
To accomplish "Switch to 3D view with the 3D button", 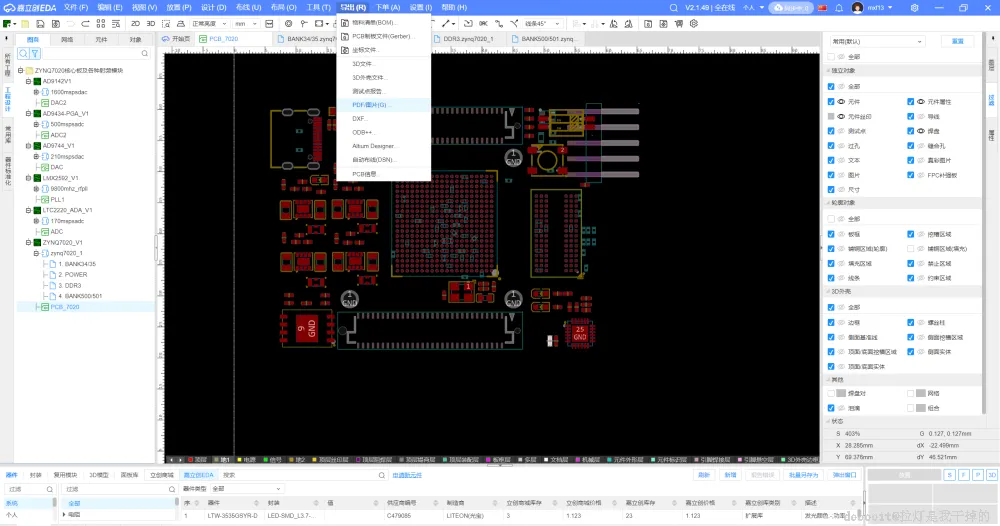I will point(151,23).
